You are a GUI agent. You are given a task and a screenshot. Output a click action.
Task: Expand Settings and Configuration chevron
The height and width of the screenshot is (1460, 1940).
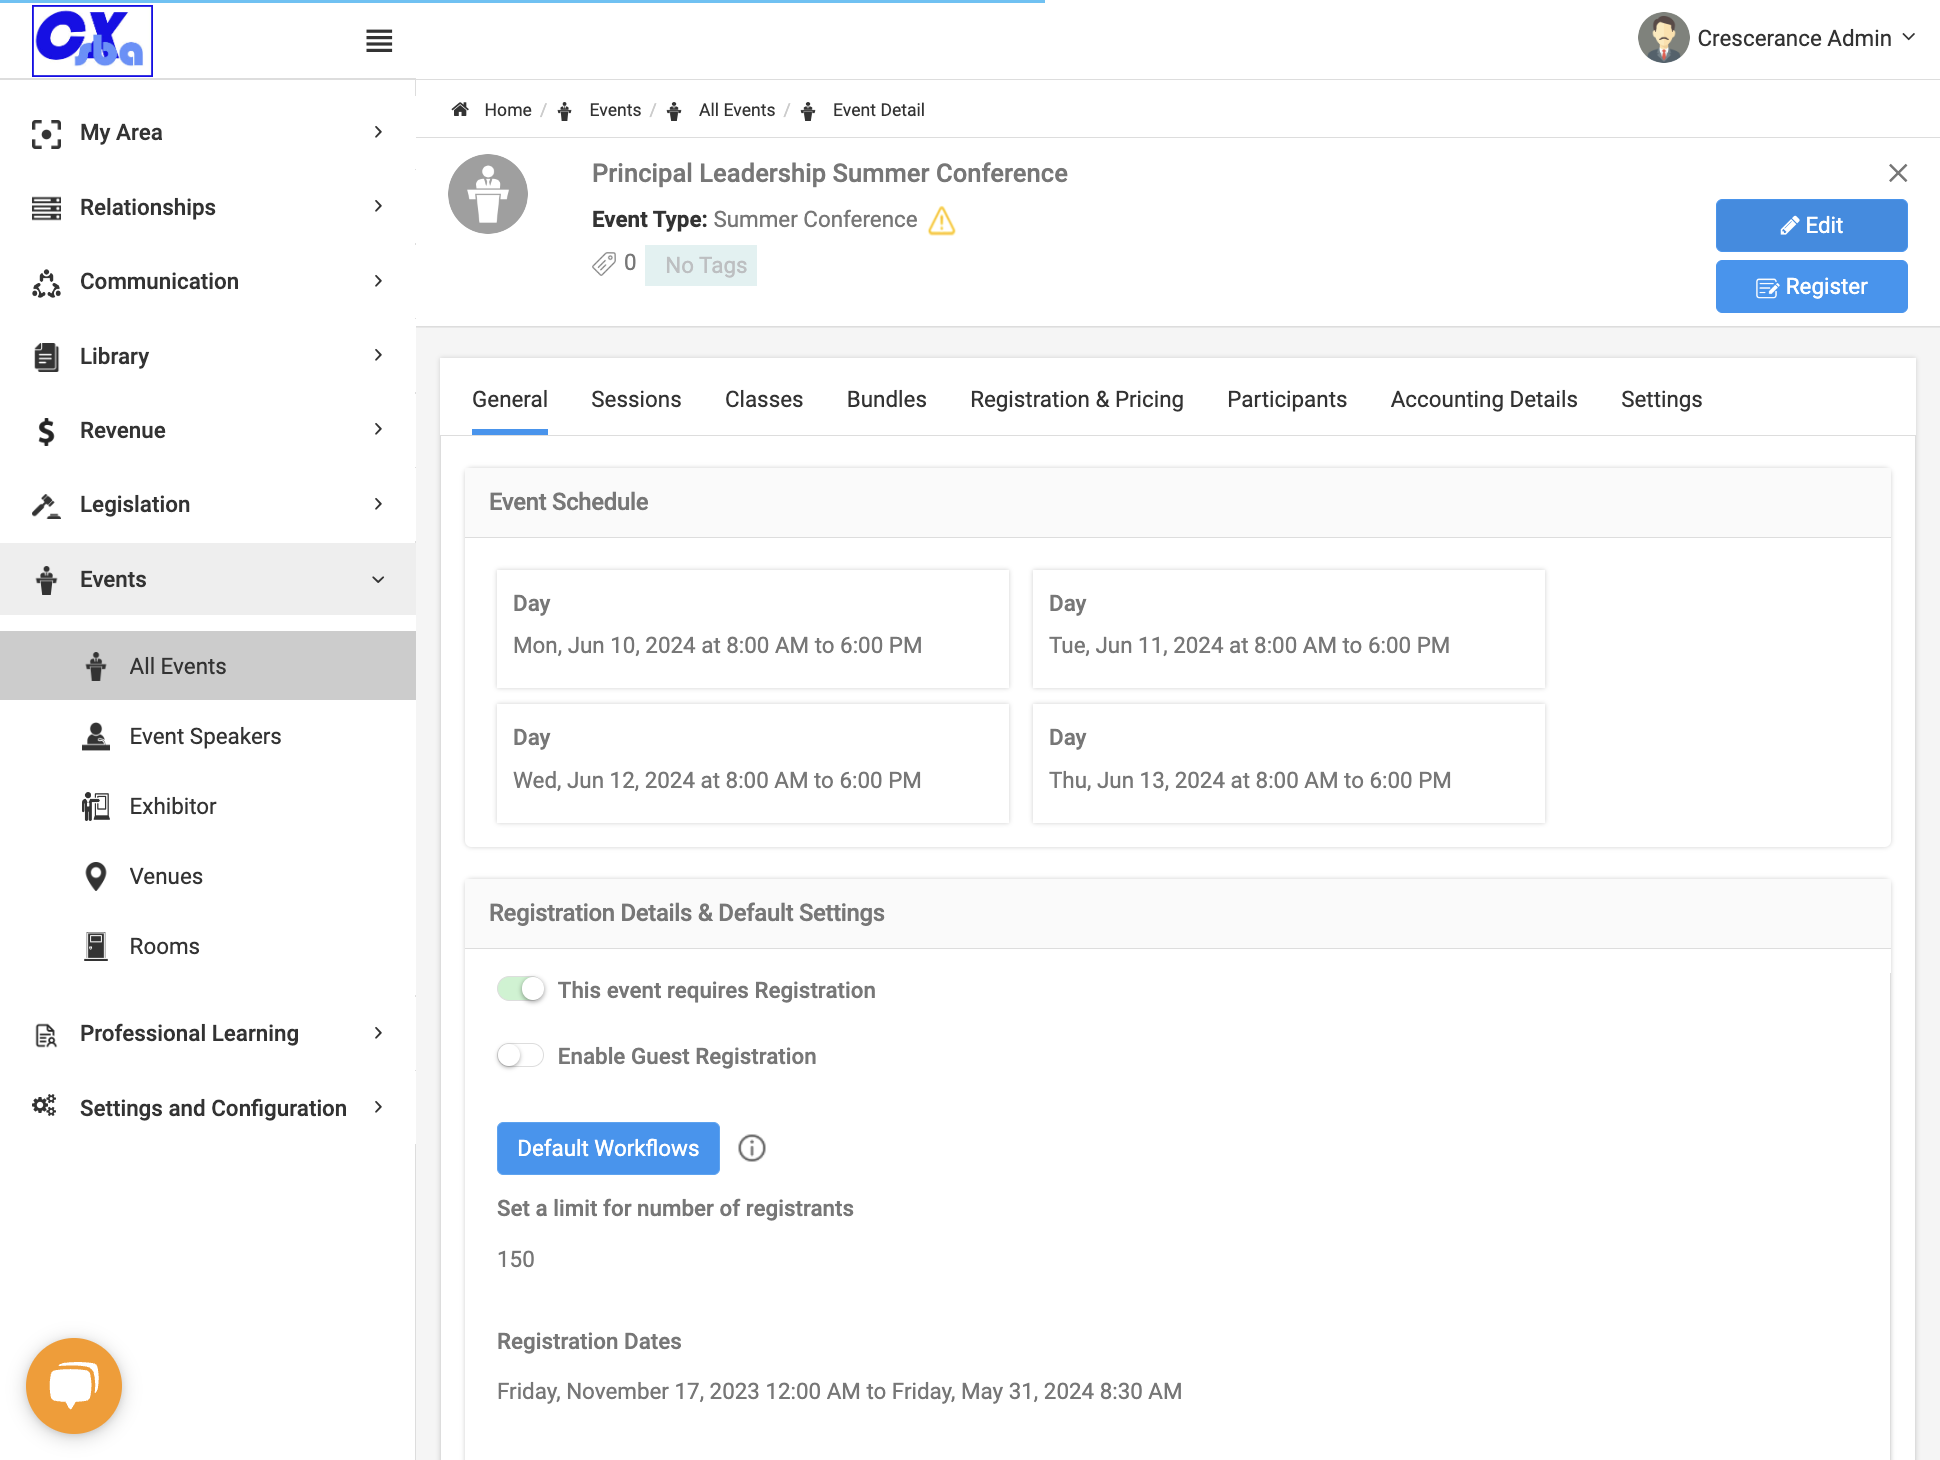tap(378, 1107)
